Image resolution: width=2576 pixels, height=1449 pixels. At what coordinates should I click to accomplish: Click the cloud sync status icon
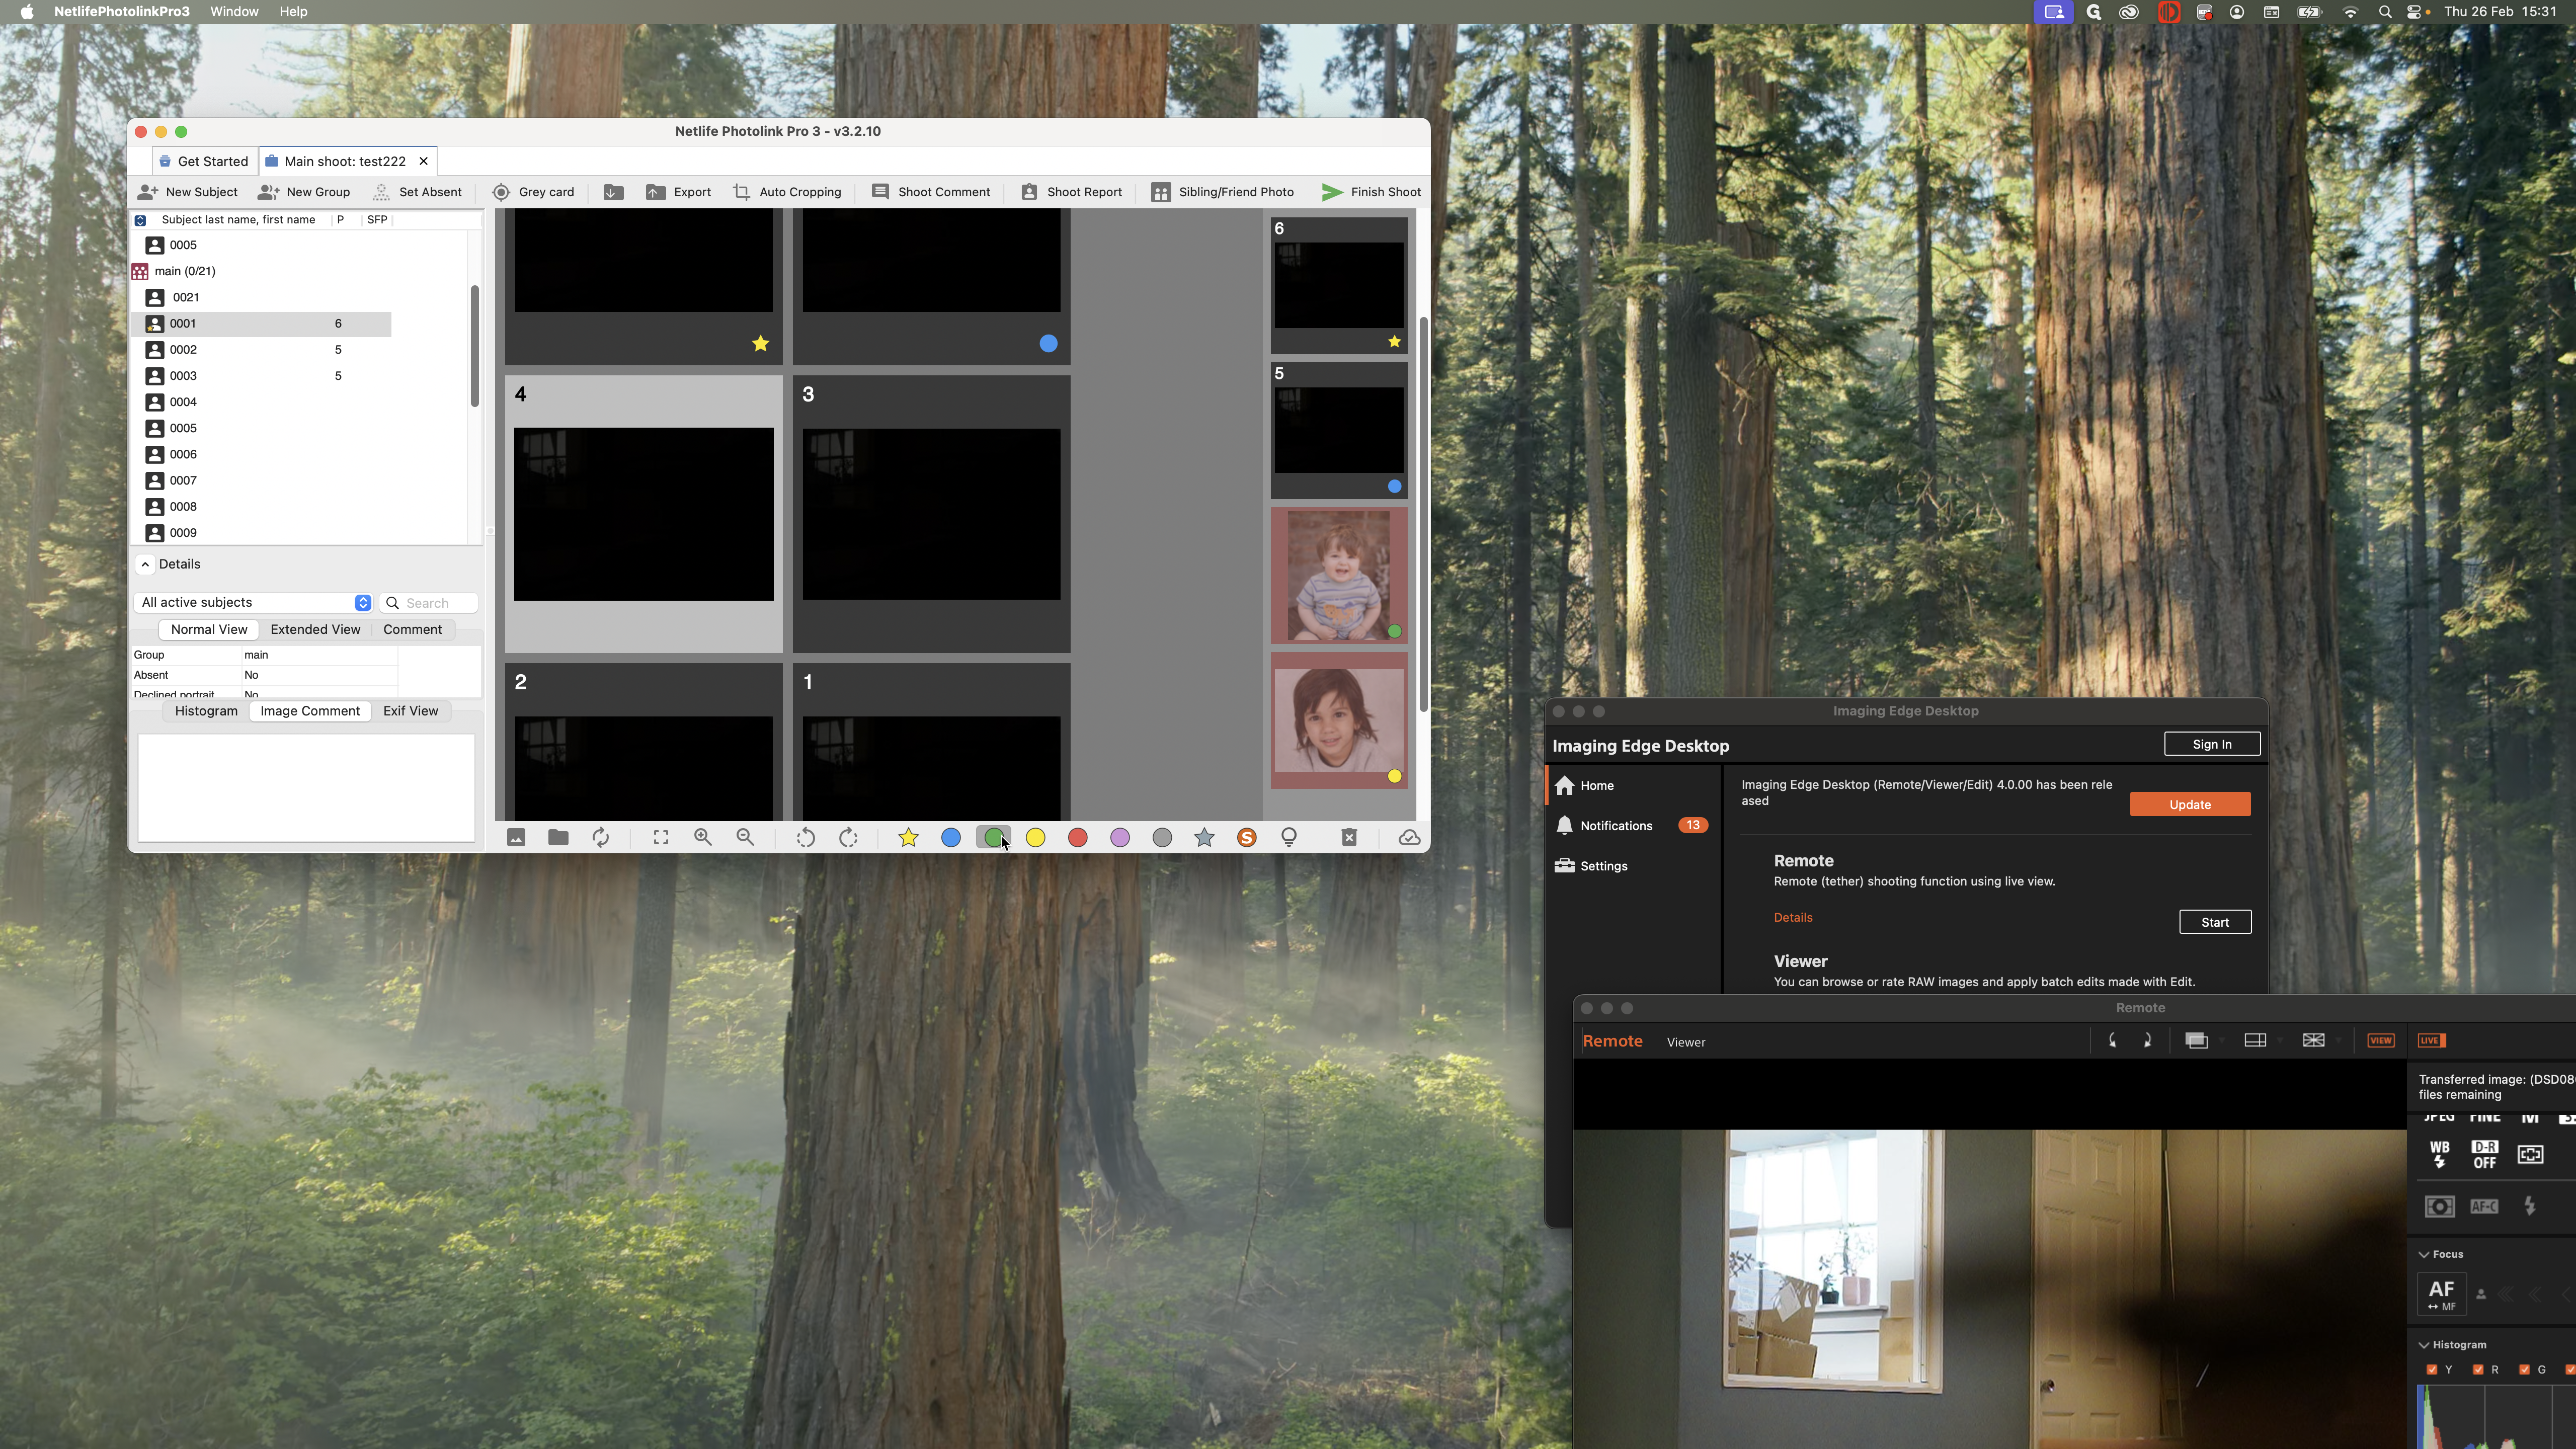click(x=1409, y=838)
